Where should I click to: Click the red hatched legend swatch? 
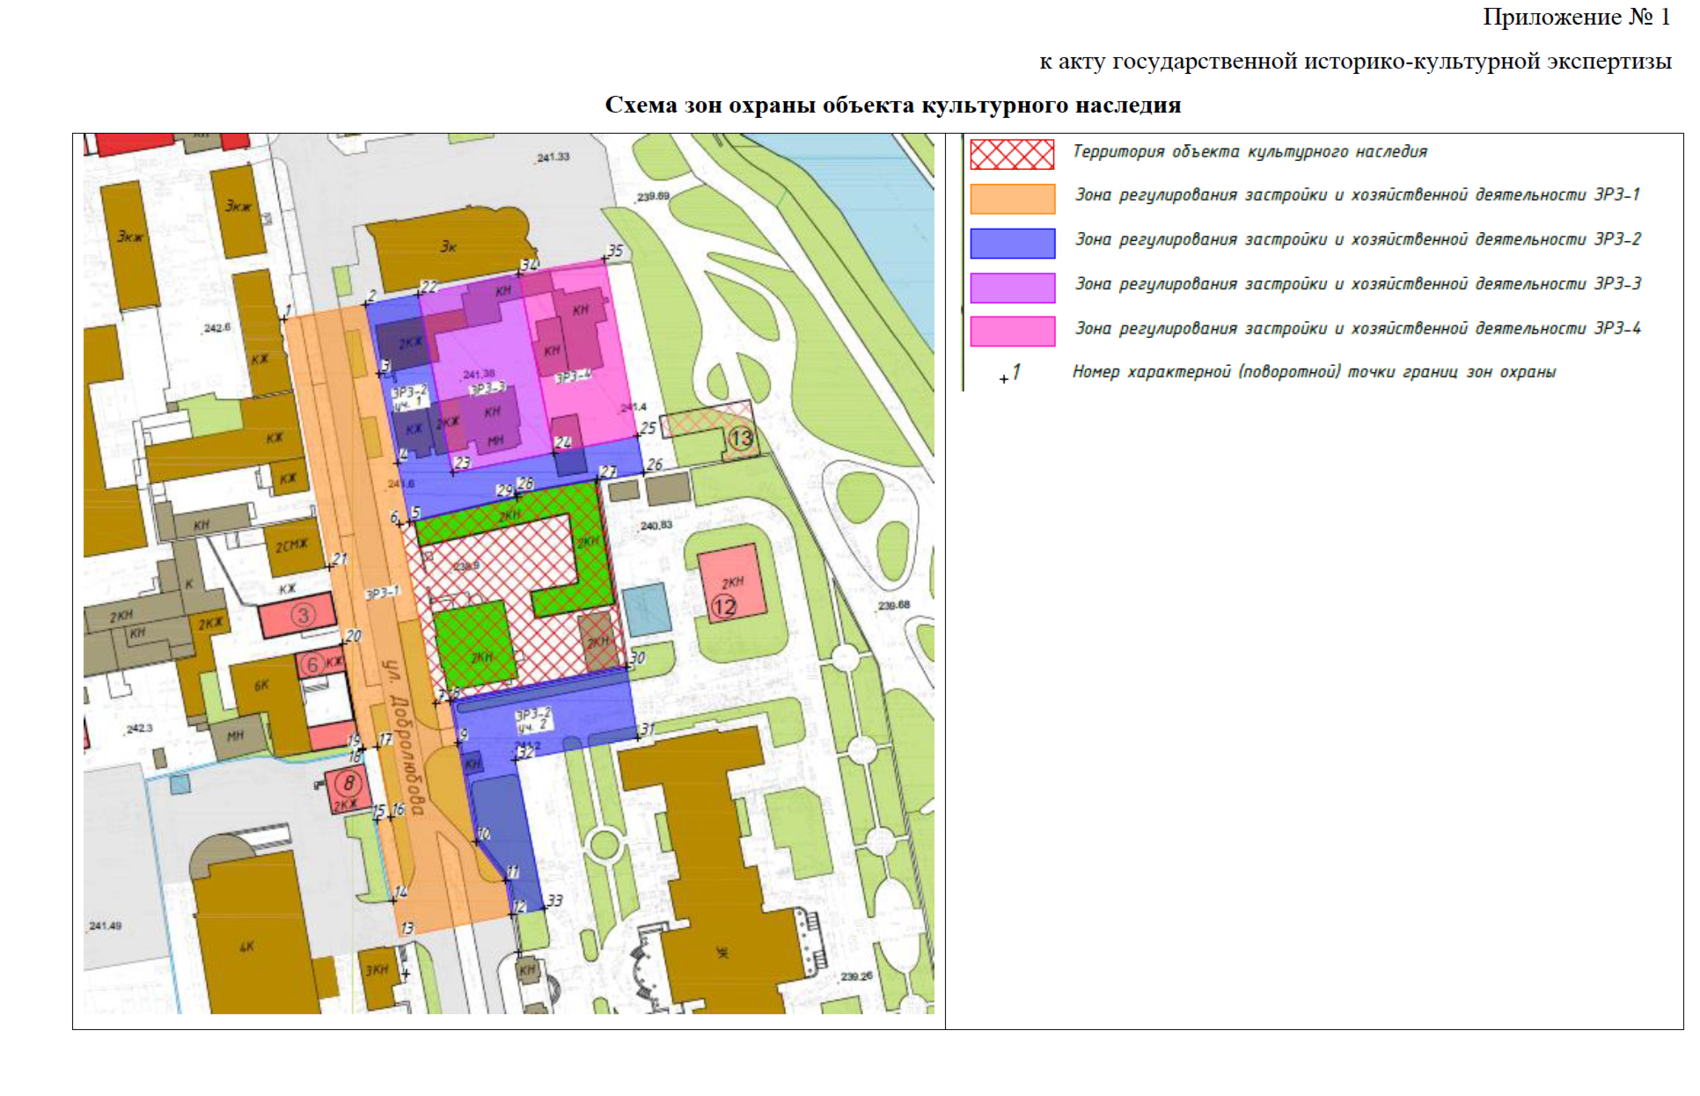[1012, 154]
